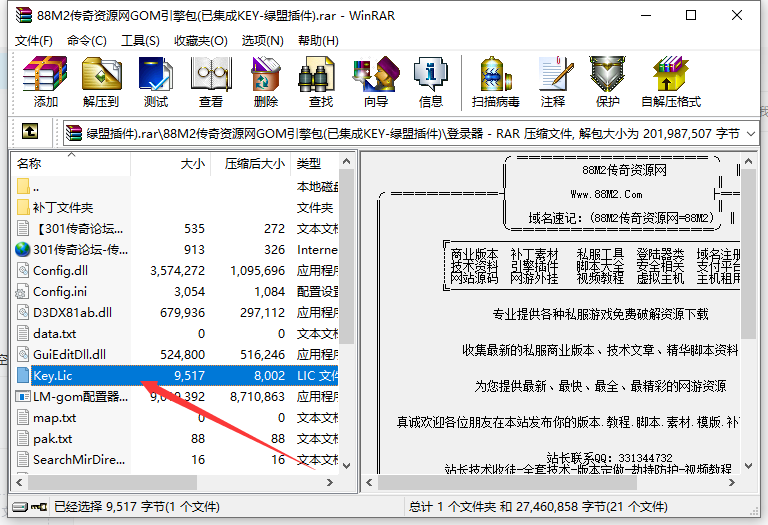Image resolution: width=768 pixels, height=525 pixels.
Task: Sort by the 大小 column header
Action: point(170,164)
